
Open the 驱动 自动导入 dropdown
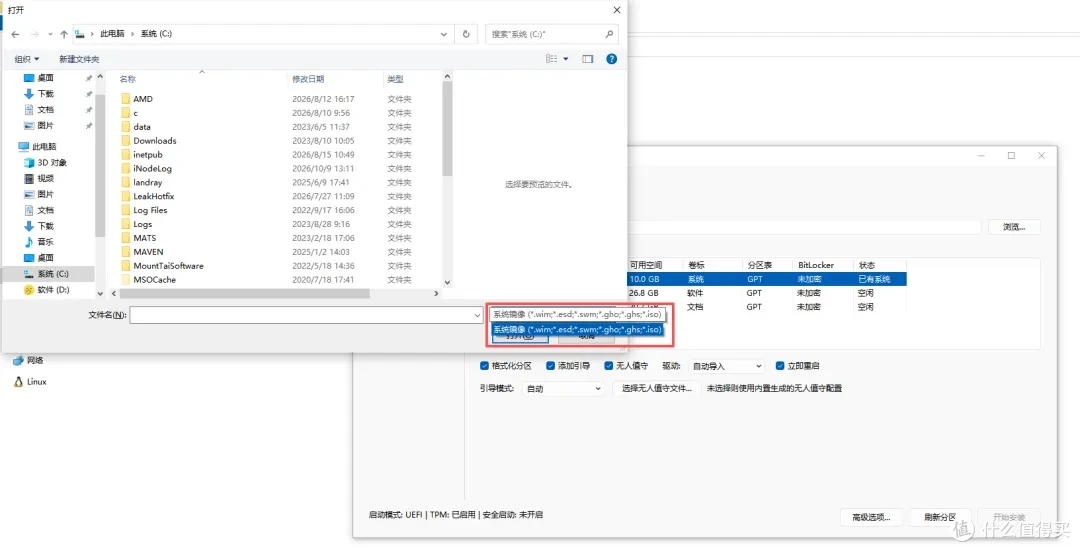(727, 366)
